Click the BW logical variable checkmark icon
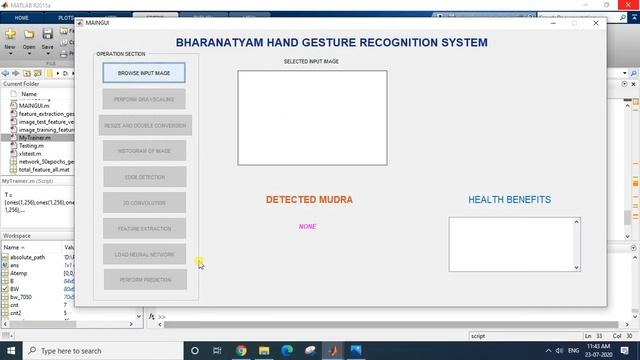Image resolution: width=640 pixels, height=360 pixels. [x=5, y=289]
